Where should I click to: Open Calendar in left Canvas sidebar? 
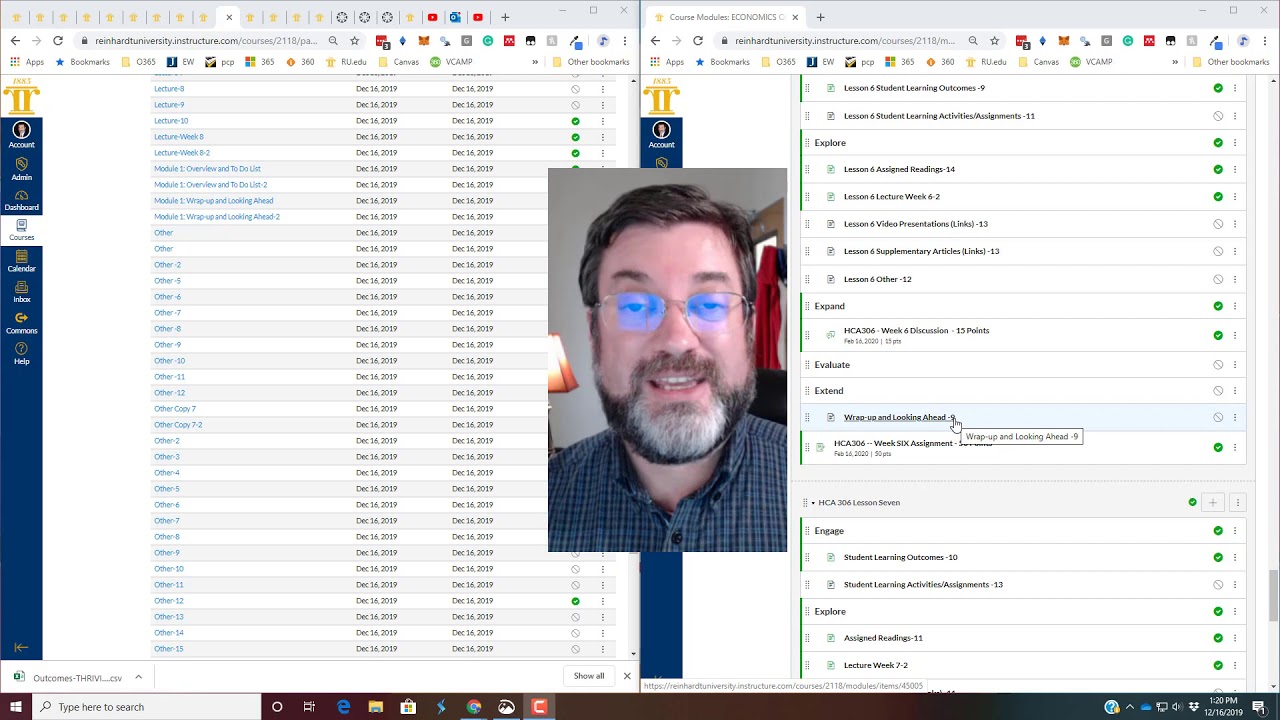21,261
